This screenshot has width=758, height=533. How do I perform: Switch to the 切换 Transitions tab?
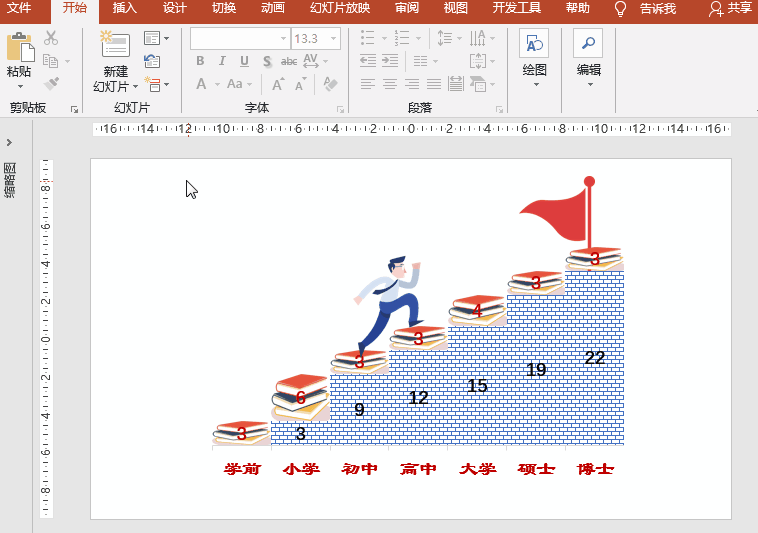pyautogui.click(x=224, y=8)
